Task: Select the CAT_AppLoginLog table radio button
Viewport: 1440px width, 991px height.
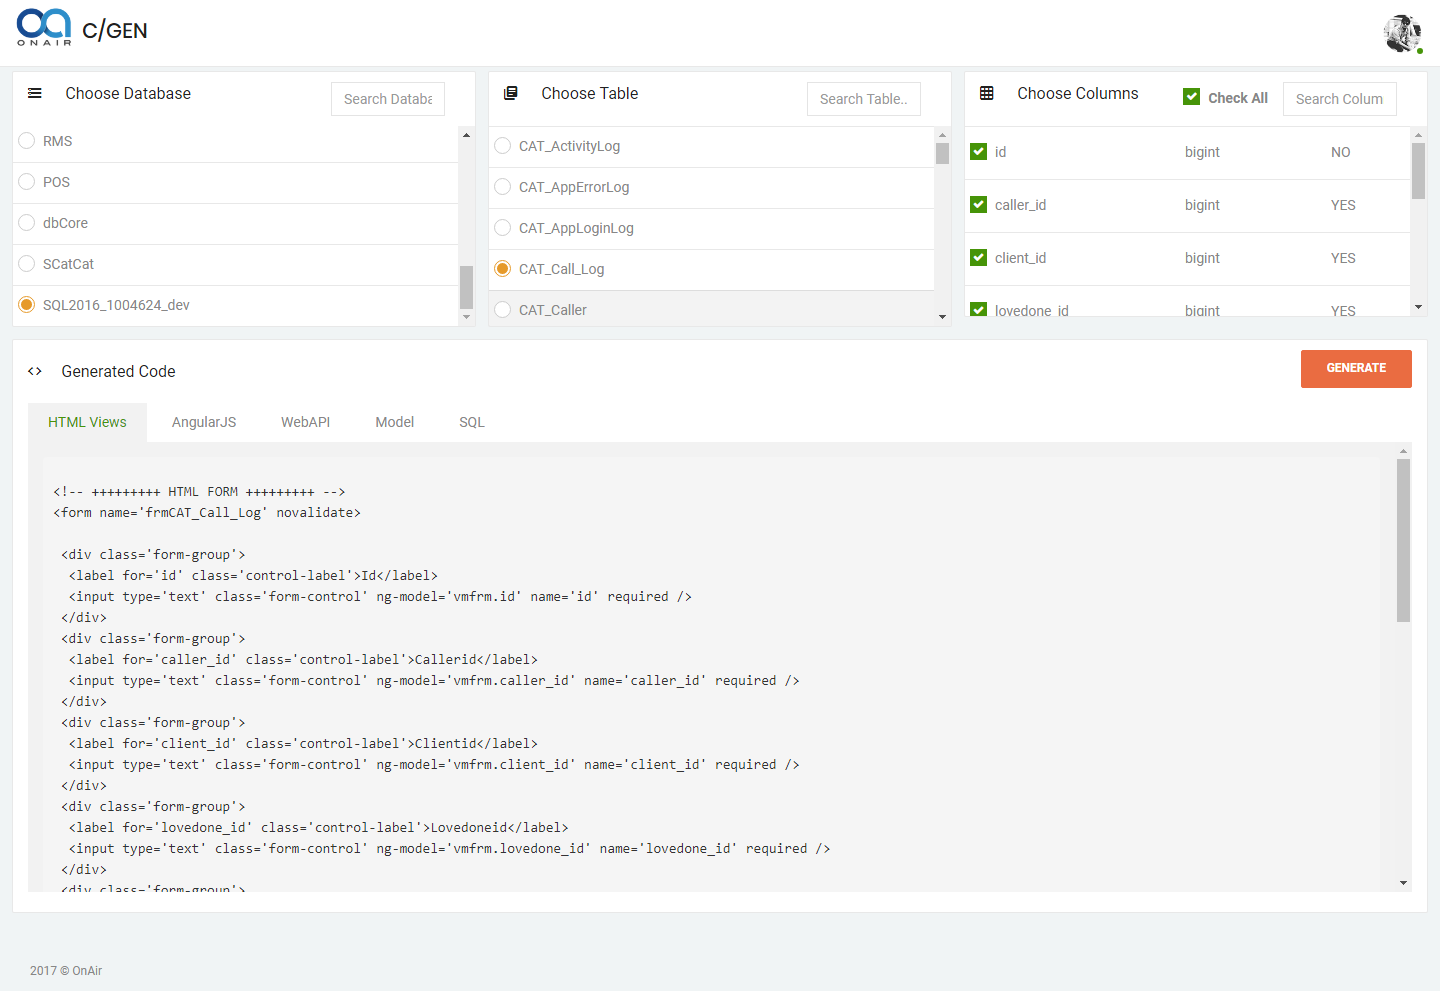Action: (x=503, y=228)
